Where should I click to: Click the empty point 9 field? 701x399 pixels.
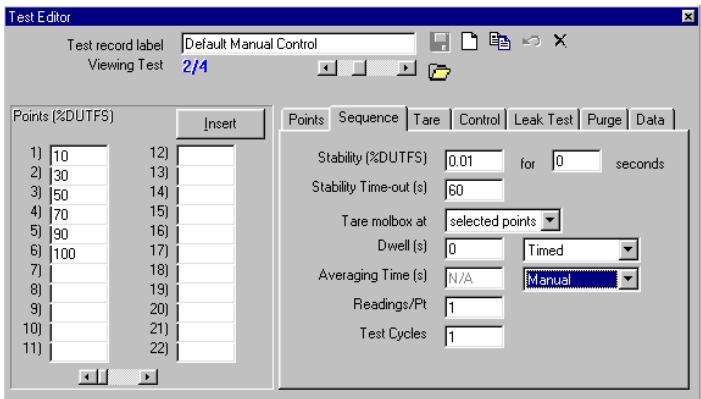pos(79,312)
